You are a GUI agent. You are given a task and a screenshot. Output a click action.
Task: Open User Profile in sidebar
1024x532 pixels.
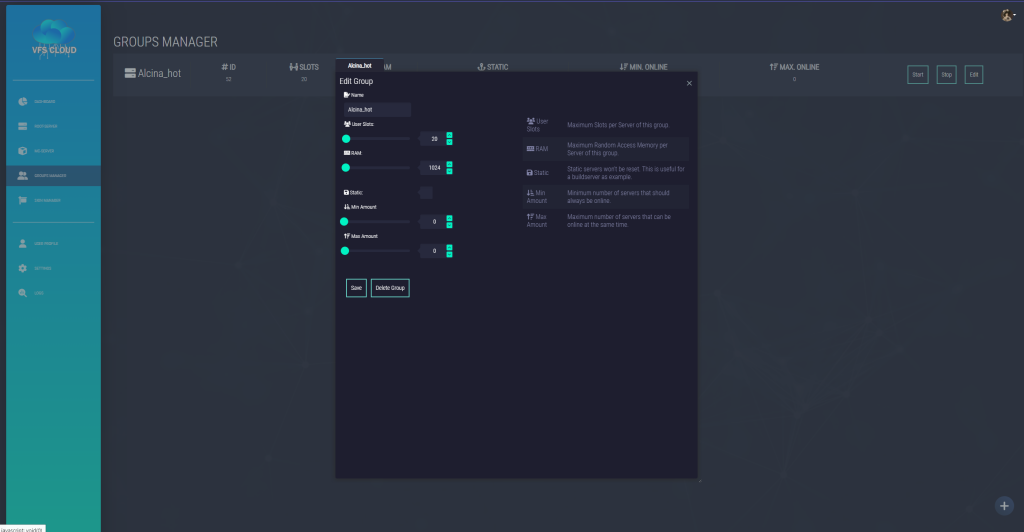click(23, 243)
